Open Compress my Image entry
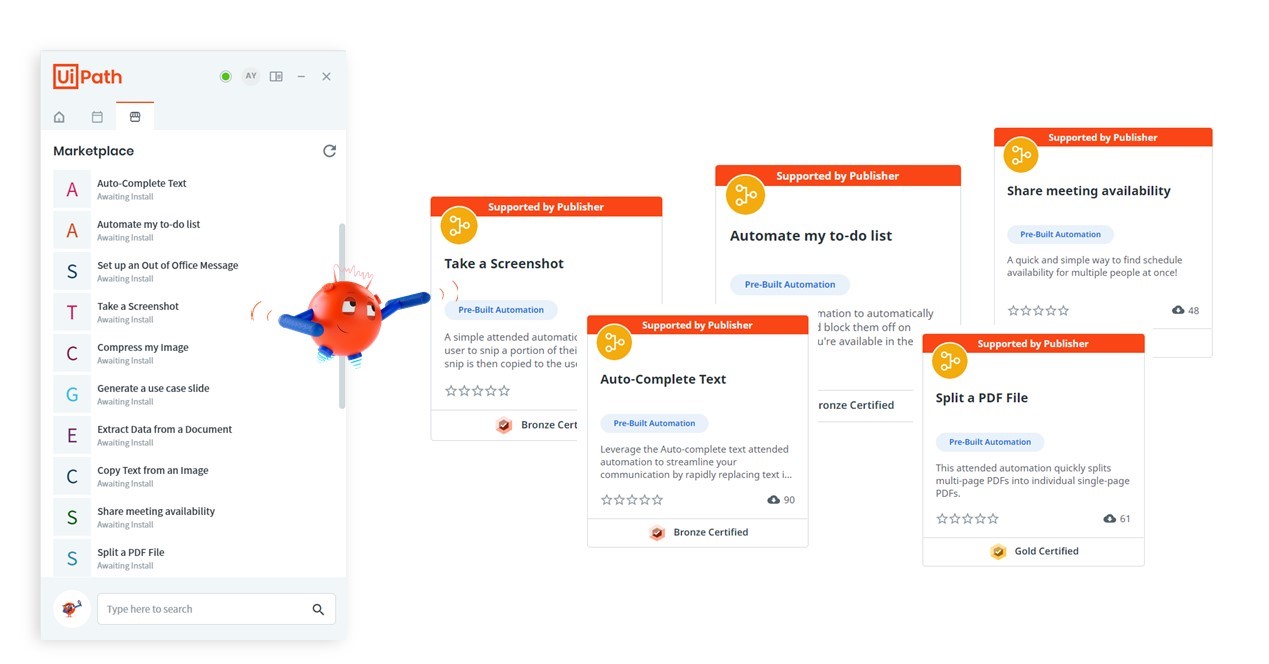 point(195,353)
